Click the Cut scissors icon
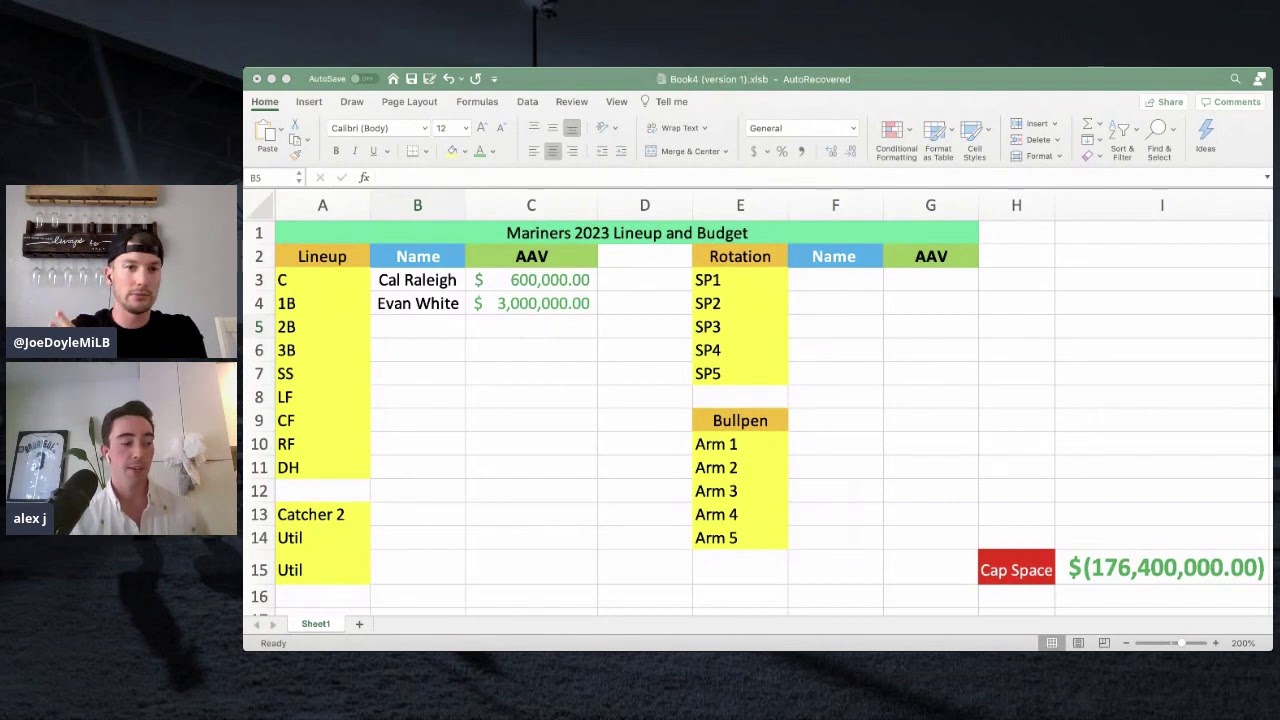 pyautogui.click(x=295, y=123)
